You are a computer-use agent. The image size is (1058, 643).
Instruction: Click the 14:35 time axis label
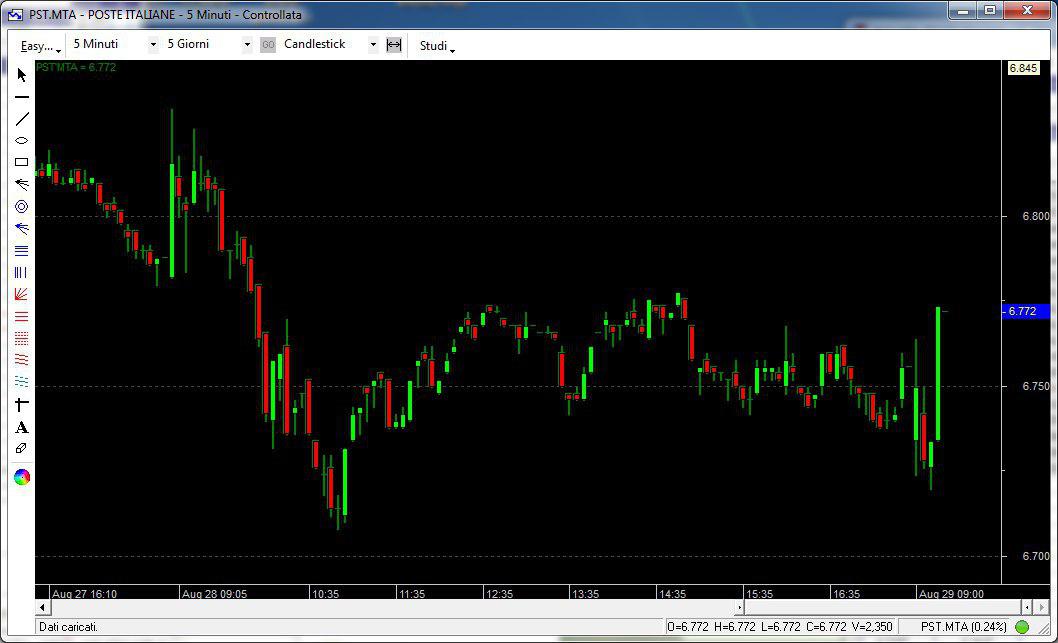click(x=672, y=594)
